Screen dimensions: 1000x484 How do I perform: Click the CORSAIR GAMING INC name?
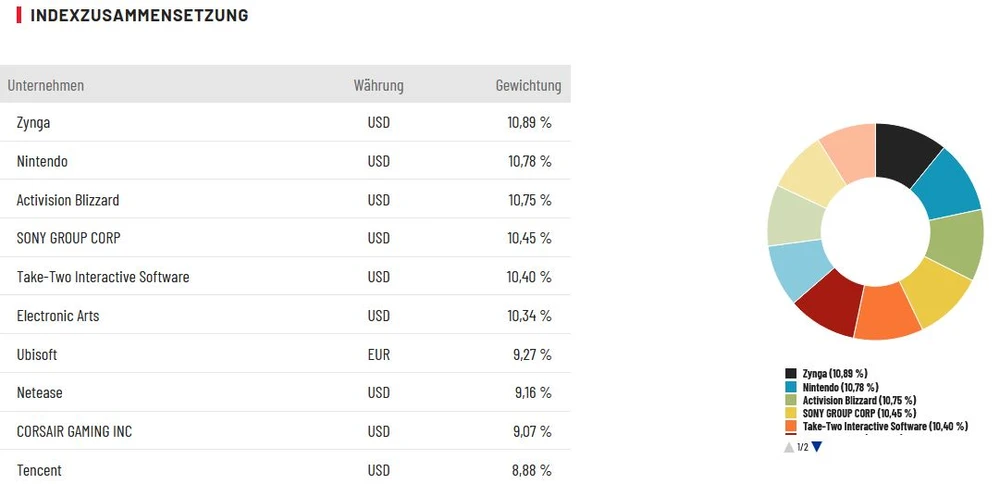pyautogui.click(x=74, y=432)
